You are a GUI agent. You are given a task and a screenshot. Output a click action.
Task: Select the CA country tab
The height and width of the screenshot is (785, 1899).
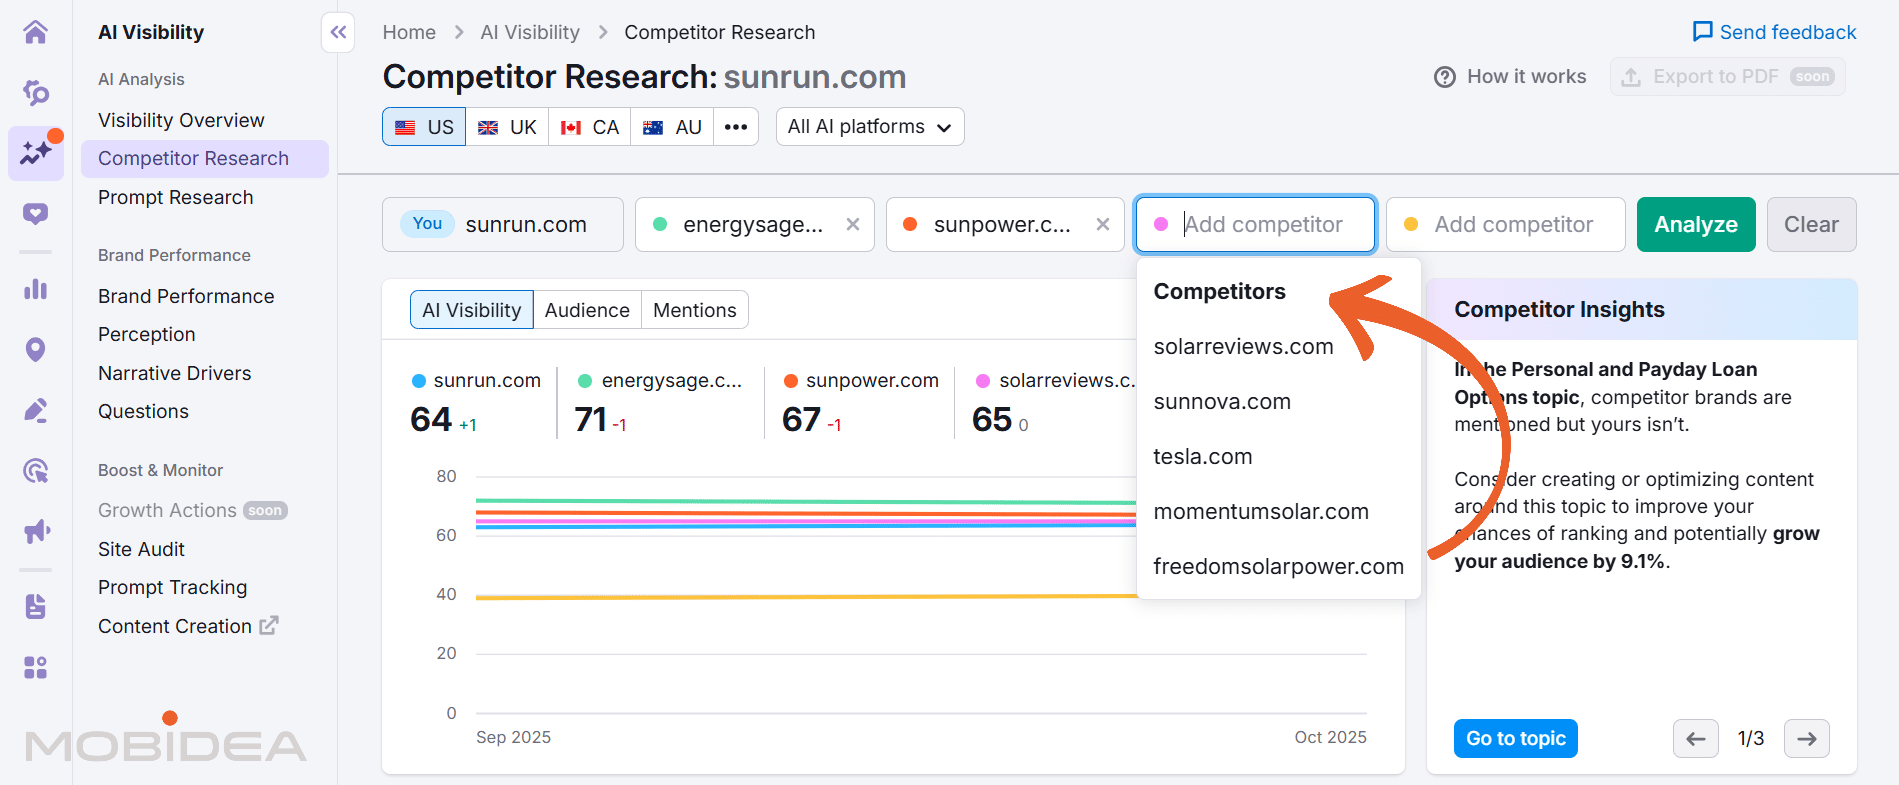(590, 127)
